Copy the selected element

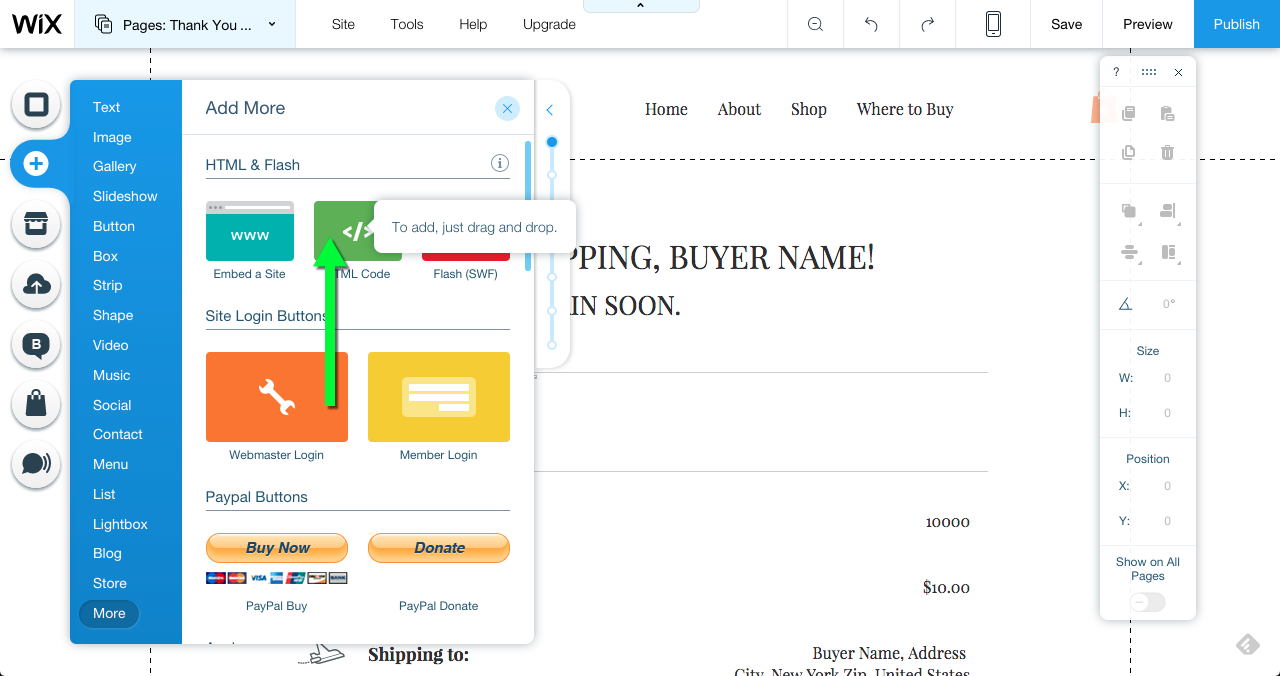1128,113
